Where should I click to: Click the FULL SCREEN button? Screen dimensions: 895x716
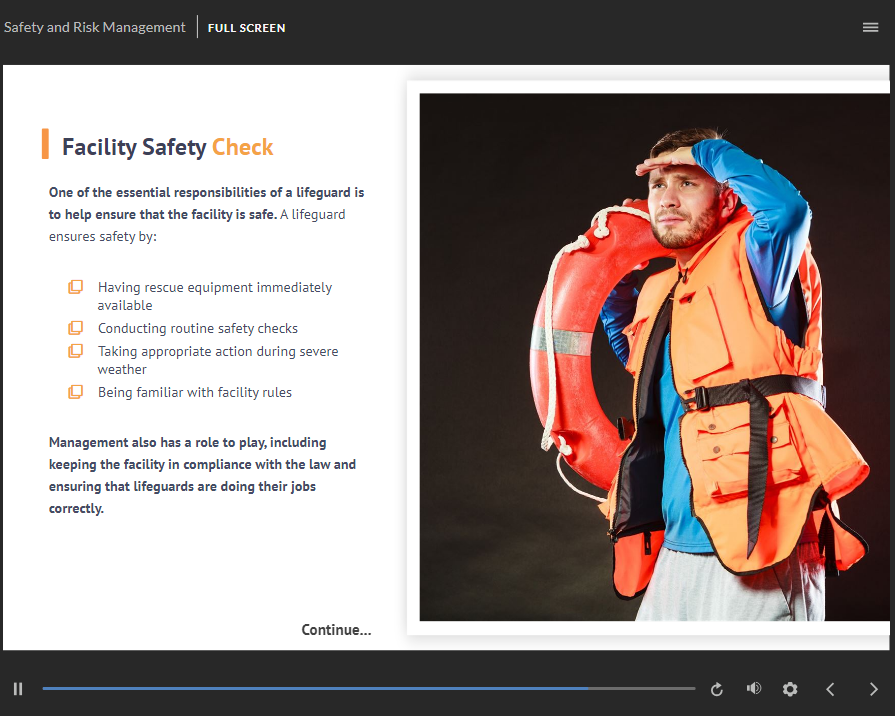[x=246, y=28]
